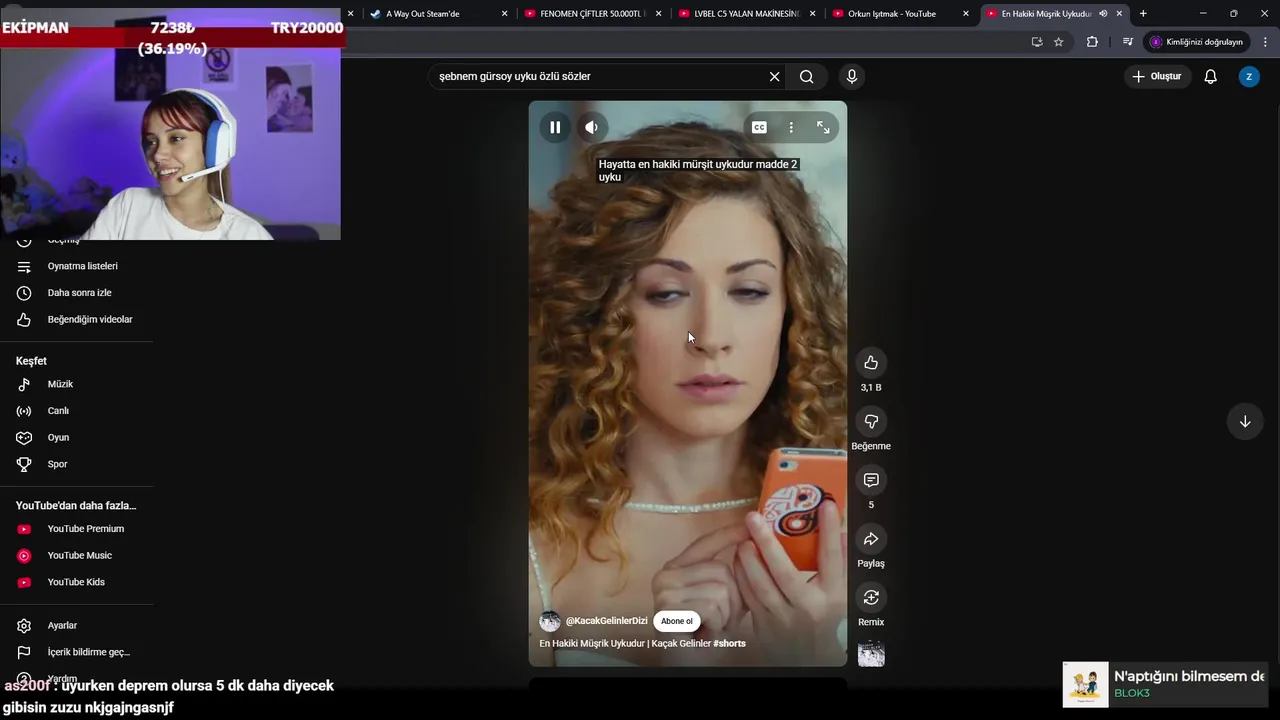Image resolution: width=1280 pixels, height=720 pixels.
Task: Start voice search with microphone
Action: pos(852,76)
